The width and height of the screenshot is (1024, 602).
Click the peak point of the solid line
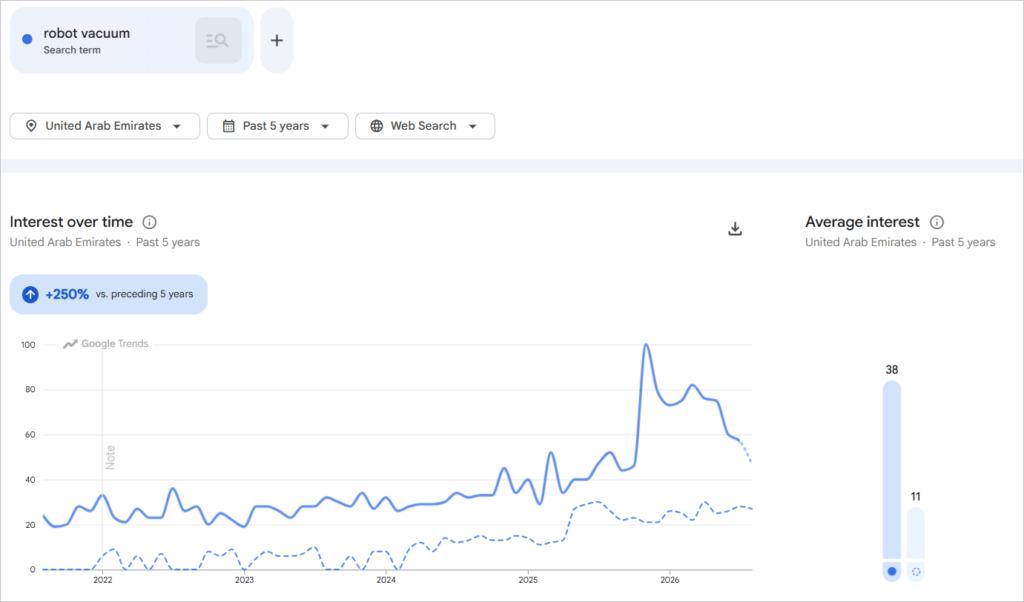[646, 345]
